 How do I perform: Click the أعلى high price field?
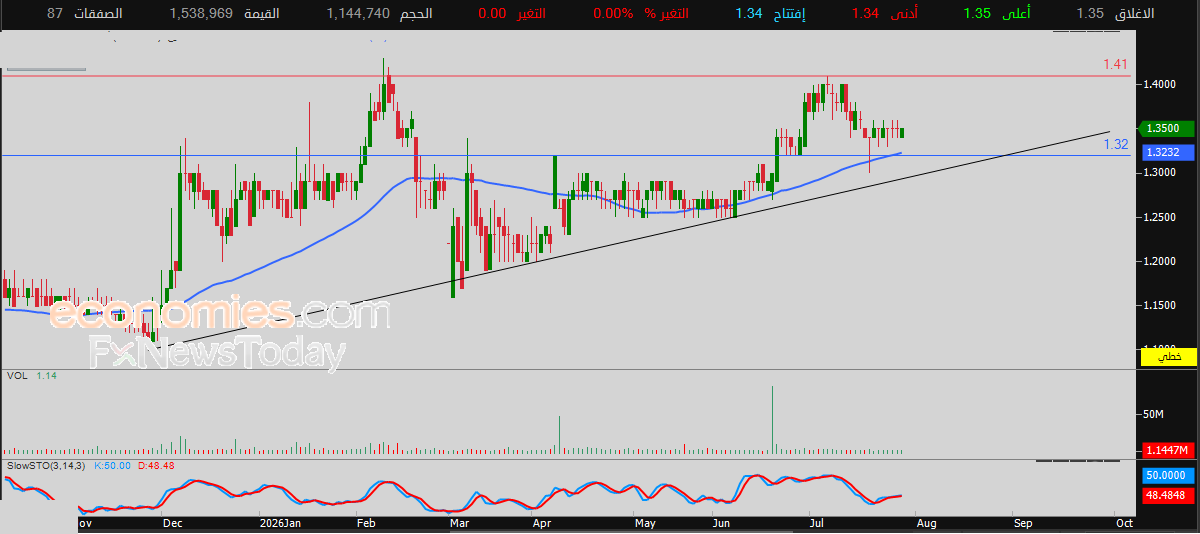click(999, 14)
